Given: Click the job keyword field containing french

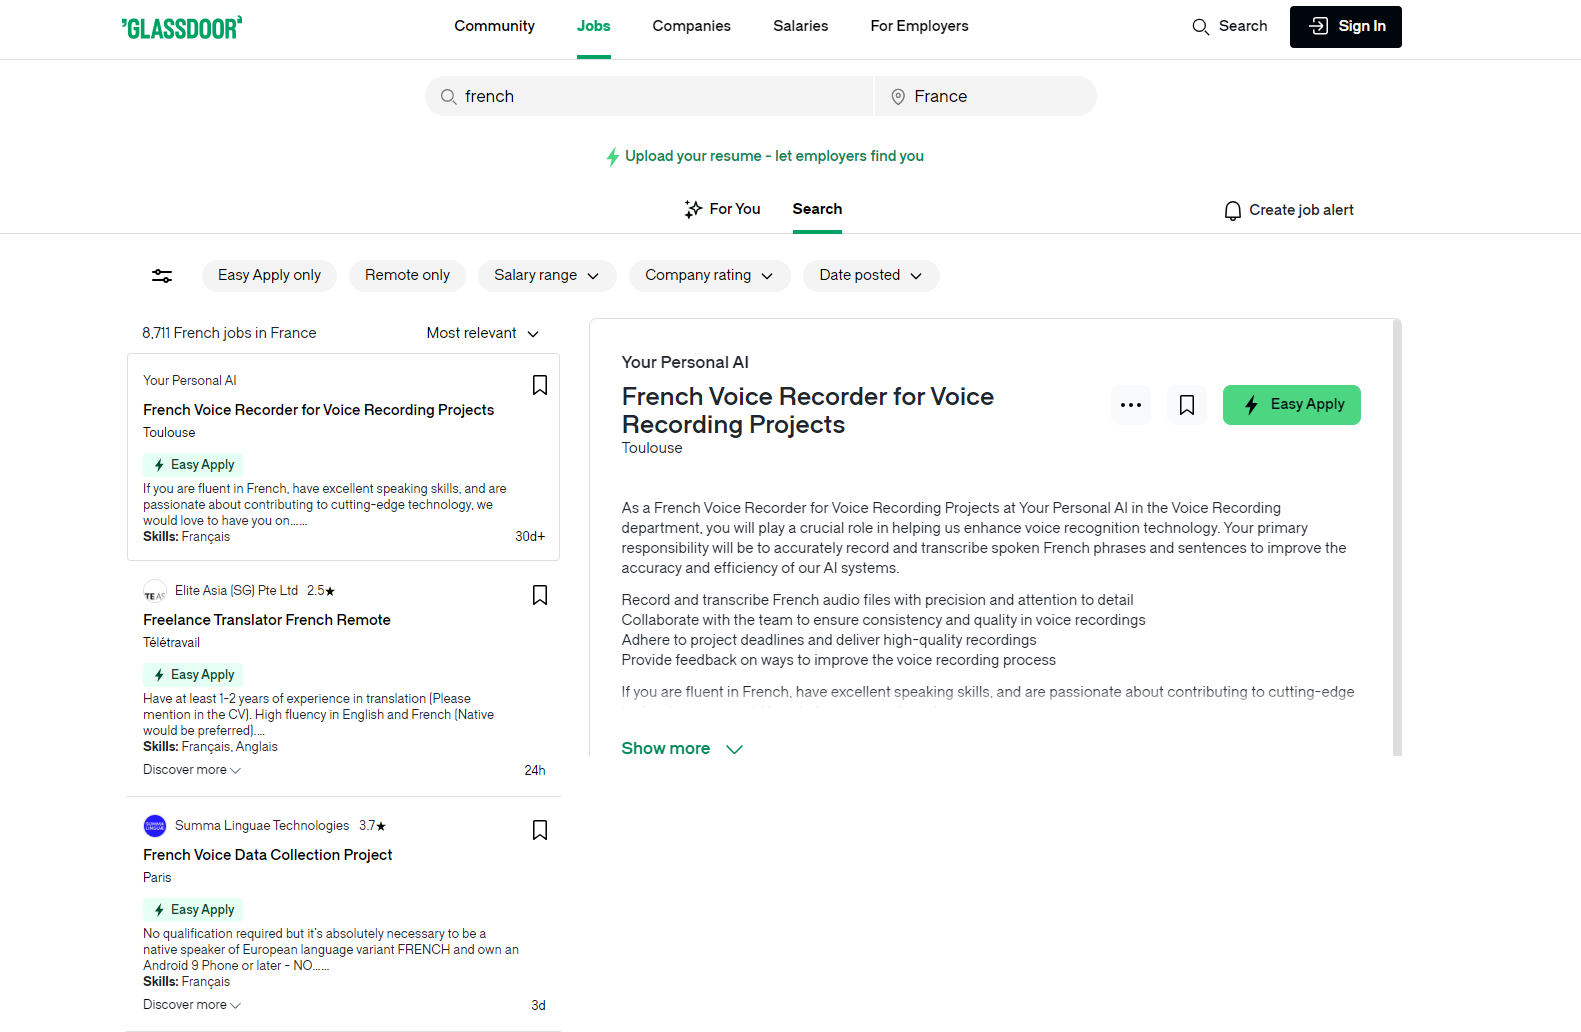Looking at the screenshot, I should [x=650, y=96].
